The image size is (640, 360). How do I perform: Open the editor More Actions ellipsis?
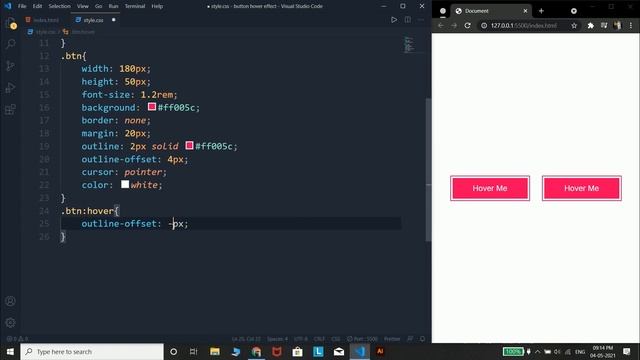tap(421, 20)
